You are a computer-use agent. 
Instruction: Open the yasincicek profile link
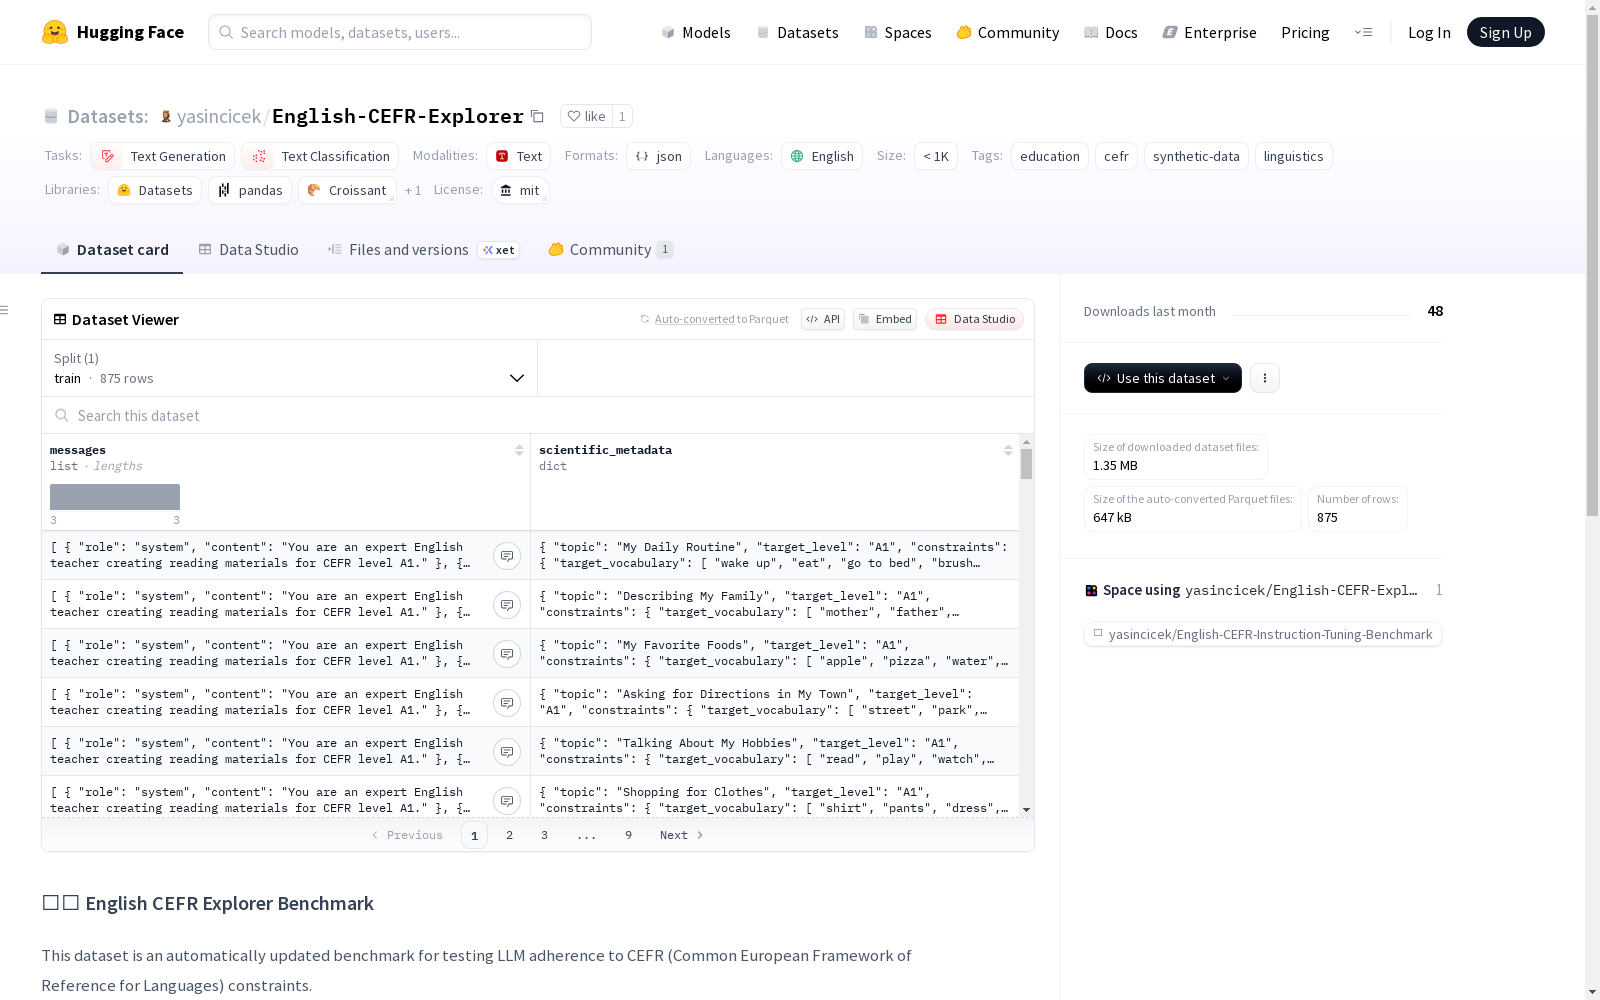click(x=219, y=116)
